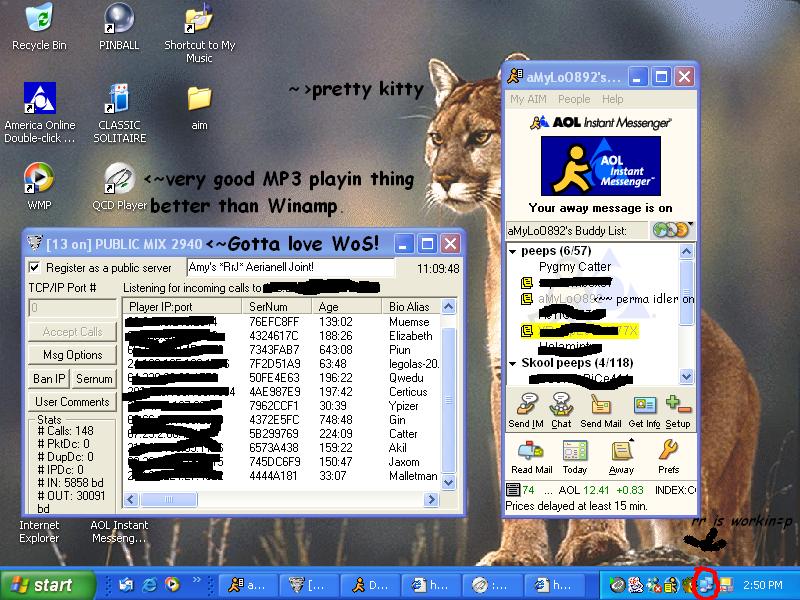The image size is (800, 600).
Task: Switch to the 'D...' AIM taskbar button
Action: [370, 585]
